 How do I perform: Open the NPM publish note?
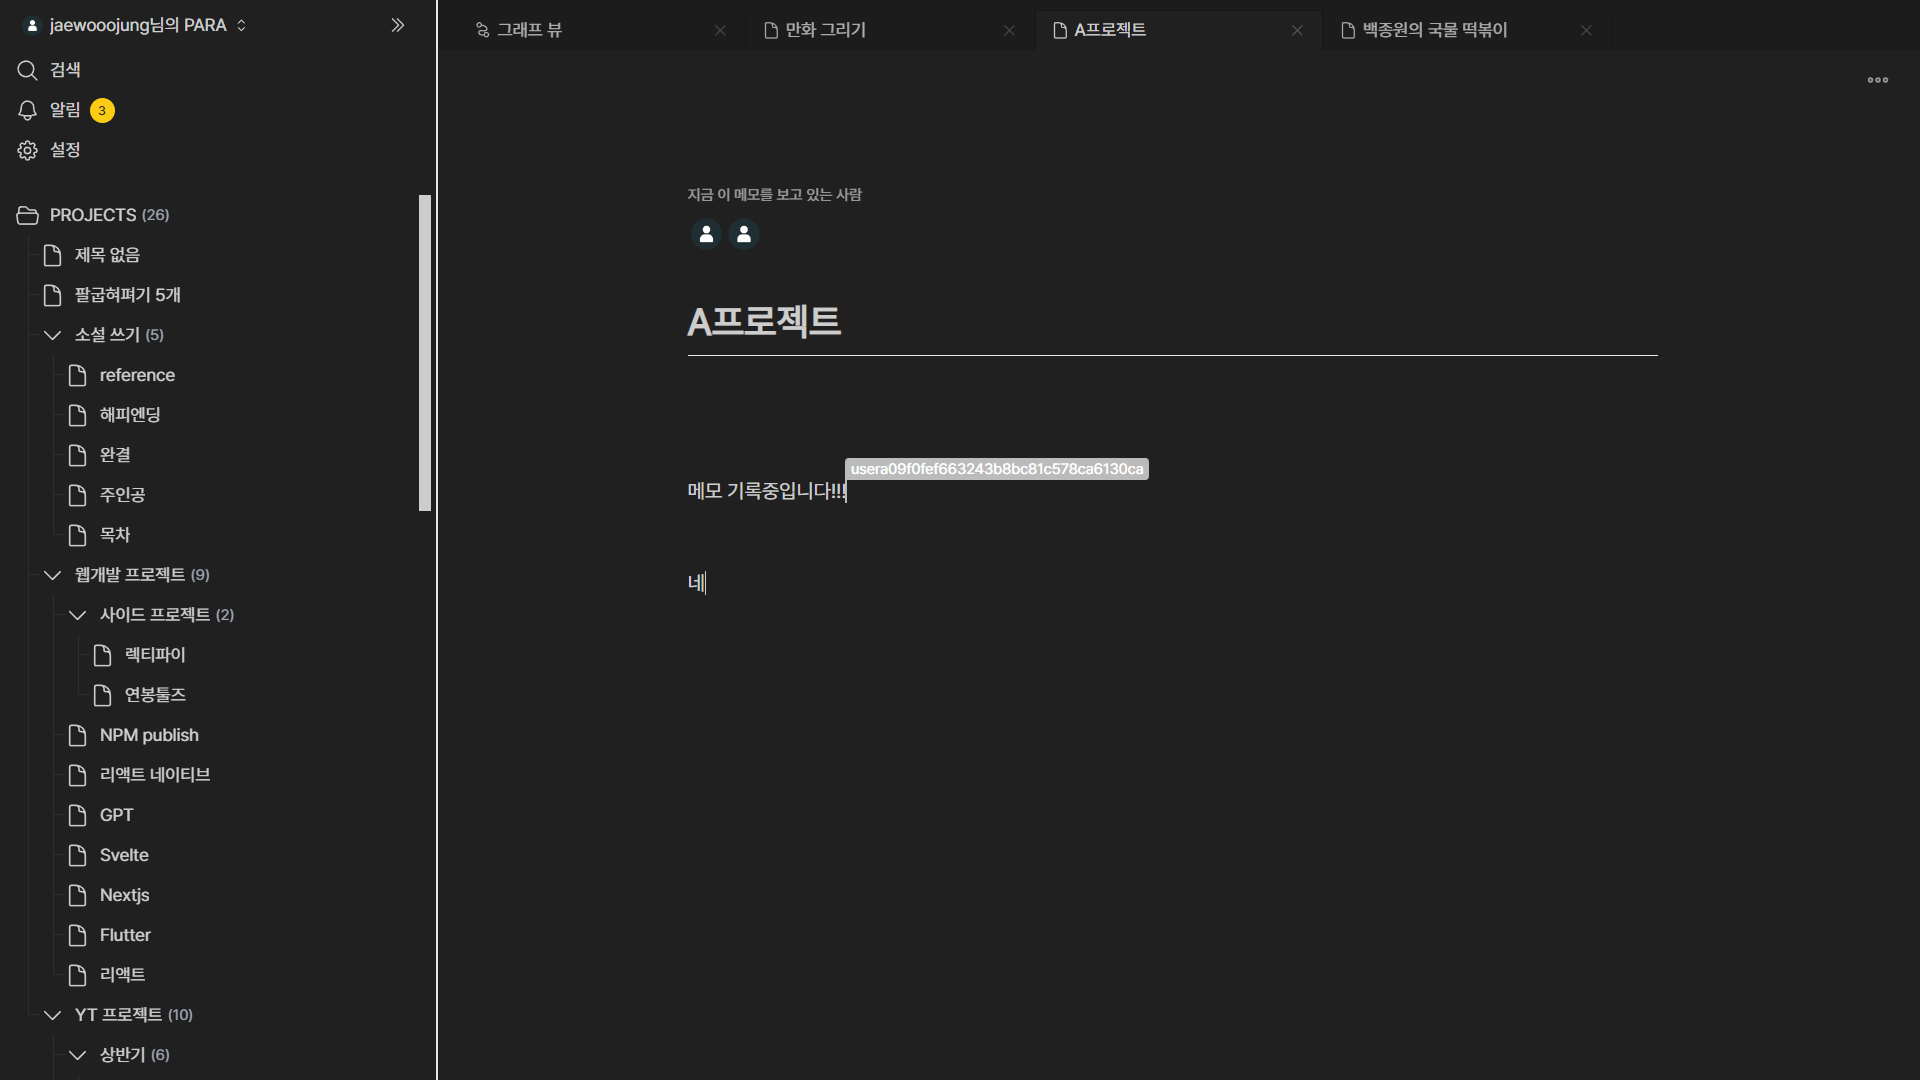tap(149, 735)
